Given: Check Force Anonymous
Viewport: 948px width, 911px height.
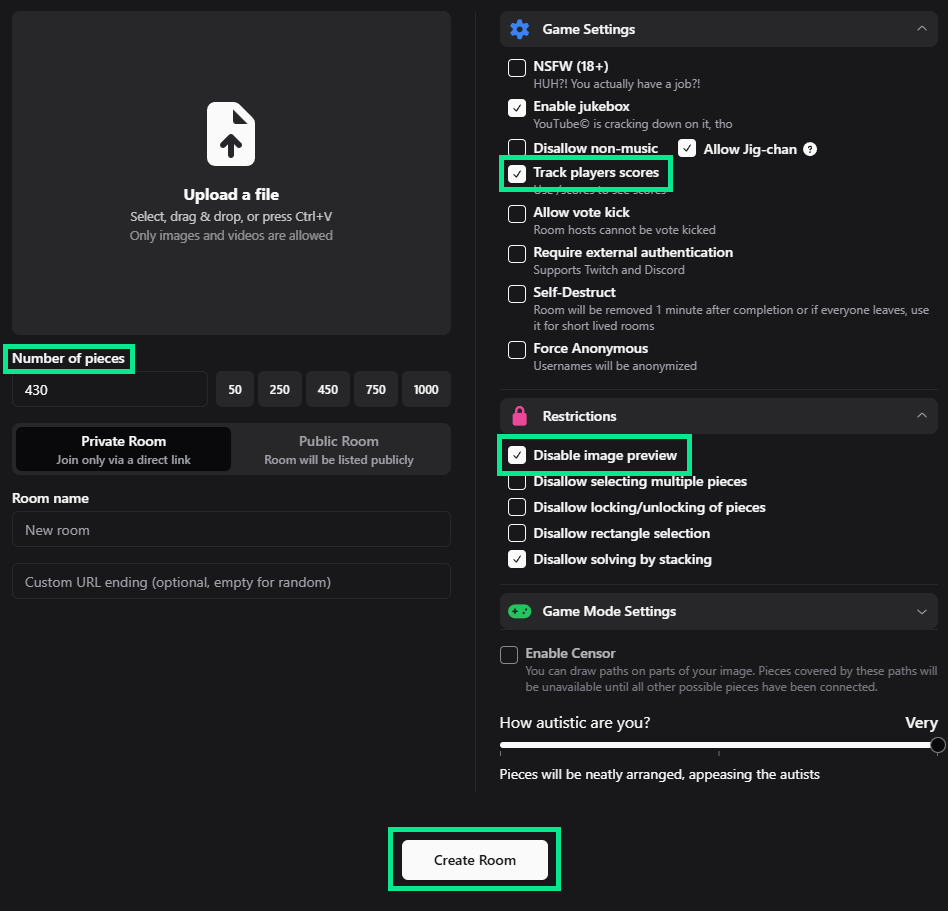Looking at the screenshot, I should (517, 349).
